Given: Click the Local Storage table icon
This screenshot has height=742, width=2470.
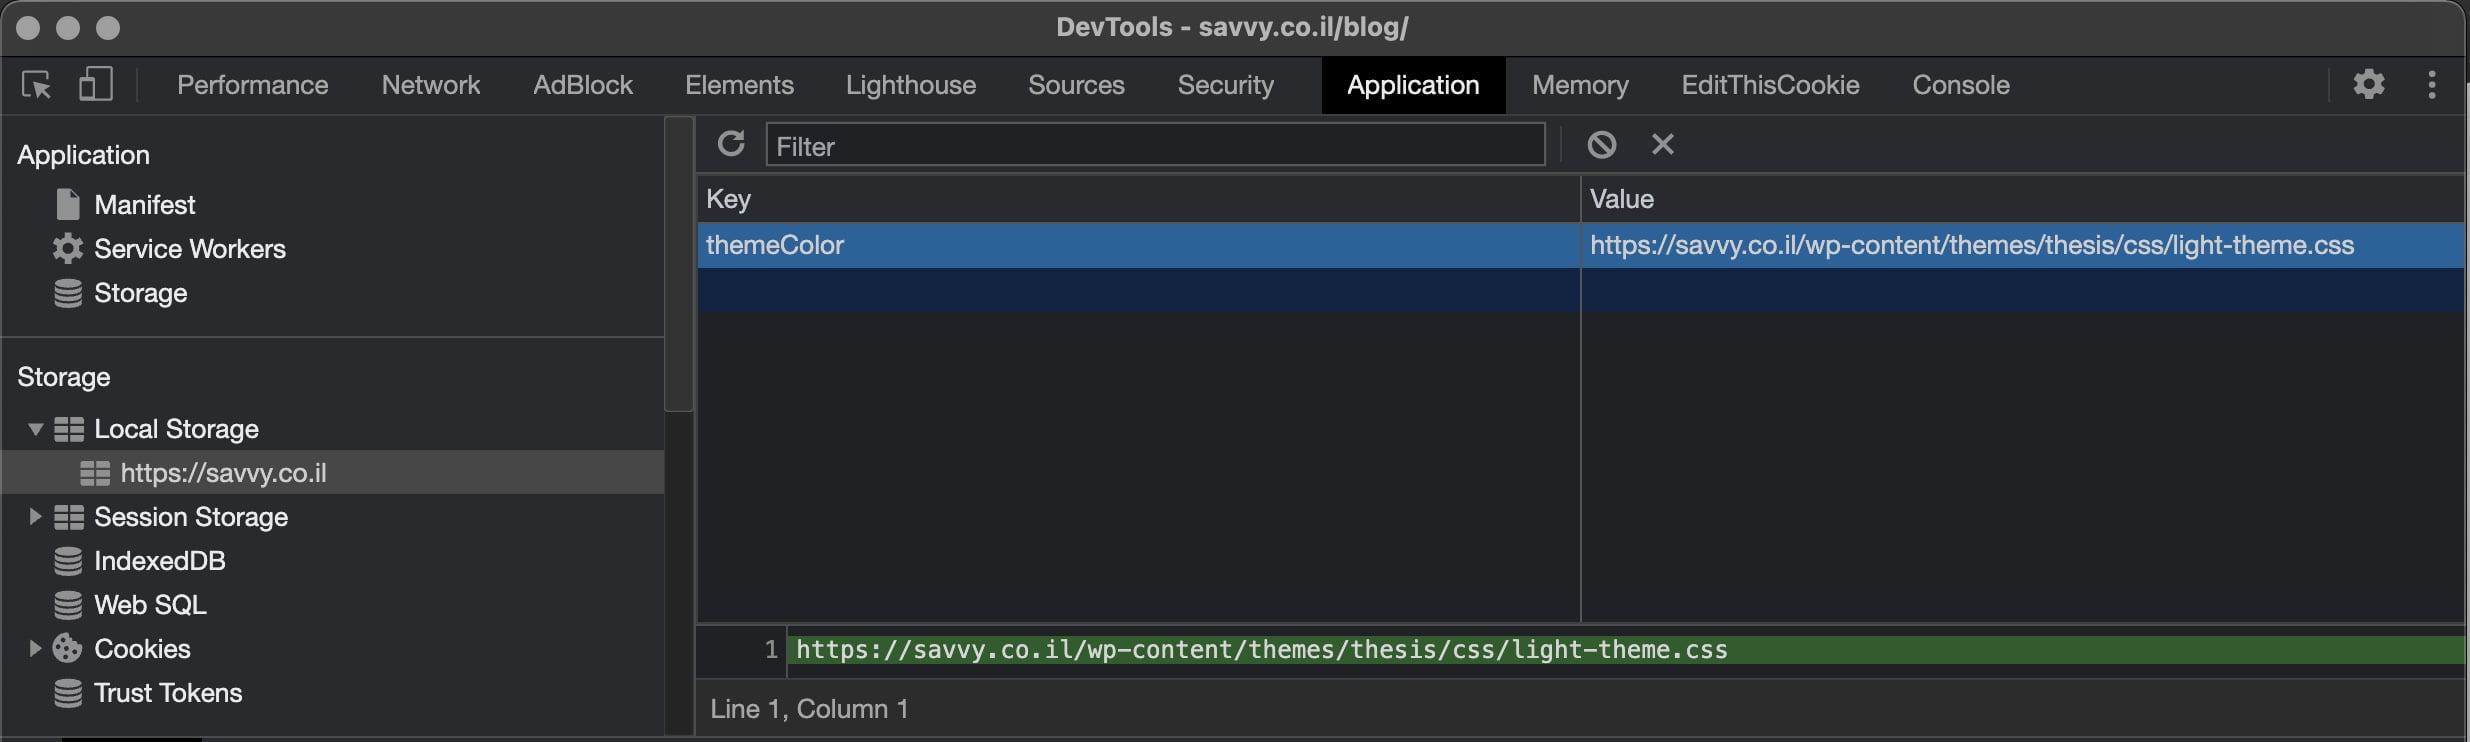Looking at the screenshot, I should click(69, 429).
